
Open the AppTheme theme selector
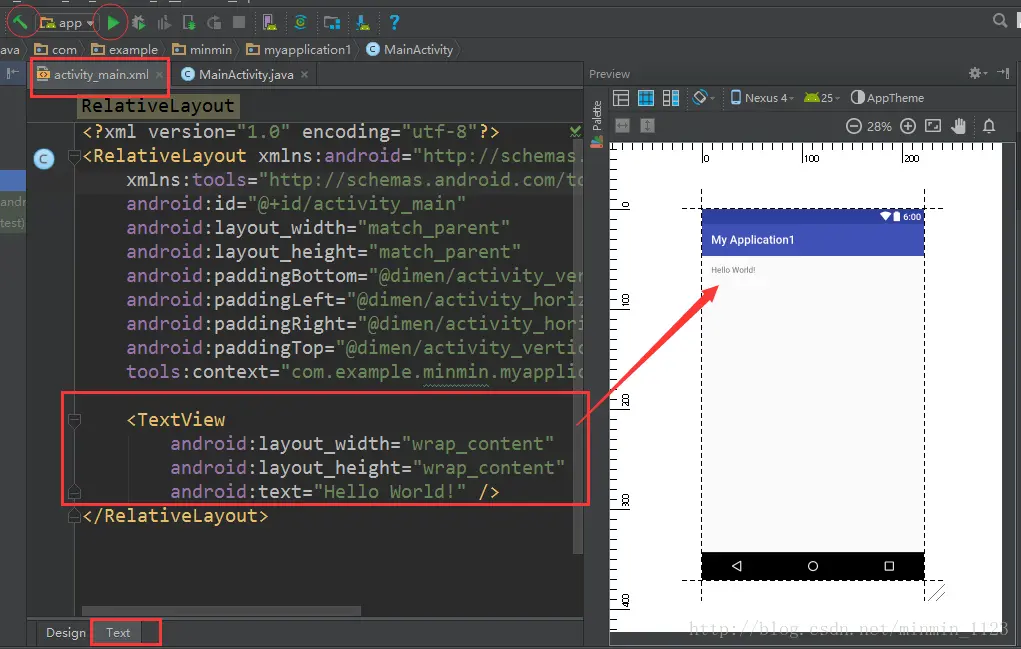(x=888, y=98)
